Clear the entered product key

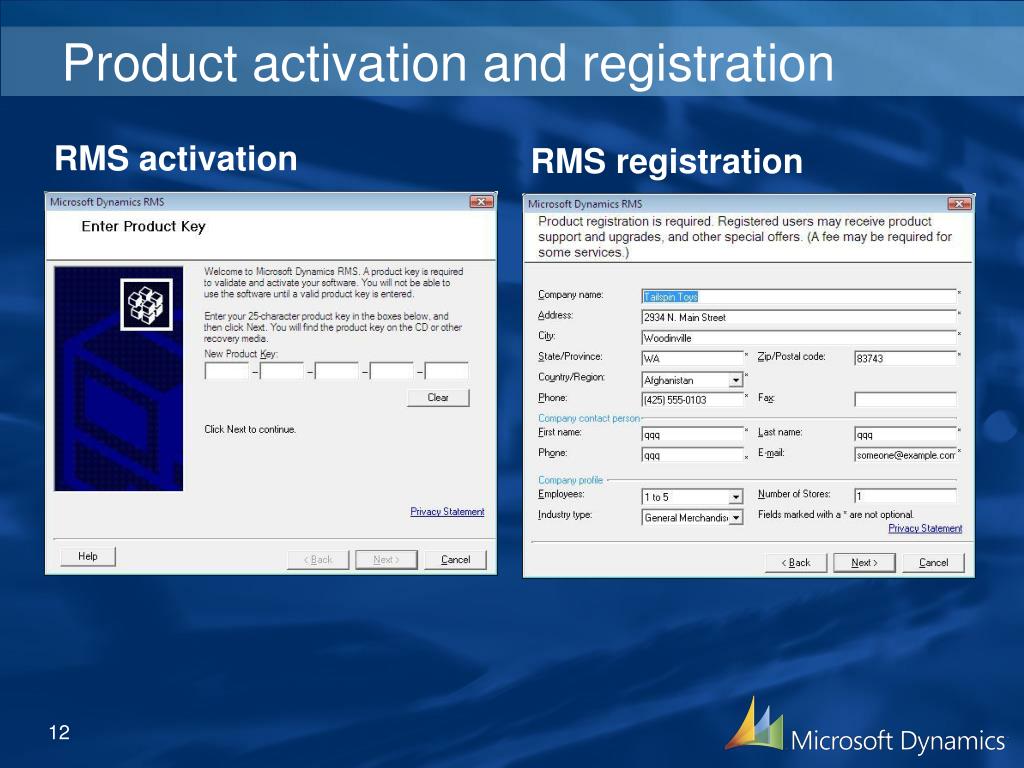click(438, 398)
